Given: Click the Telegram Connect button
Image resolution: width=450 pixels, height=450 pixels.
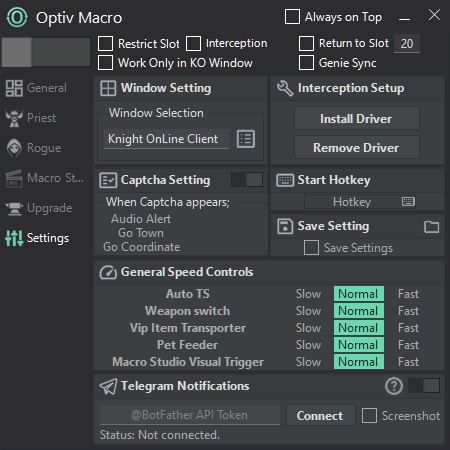Looking at the screenshot, I should [321, 415].
